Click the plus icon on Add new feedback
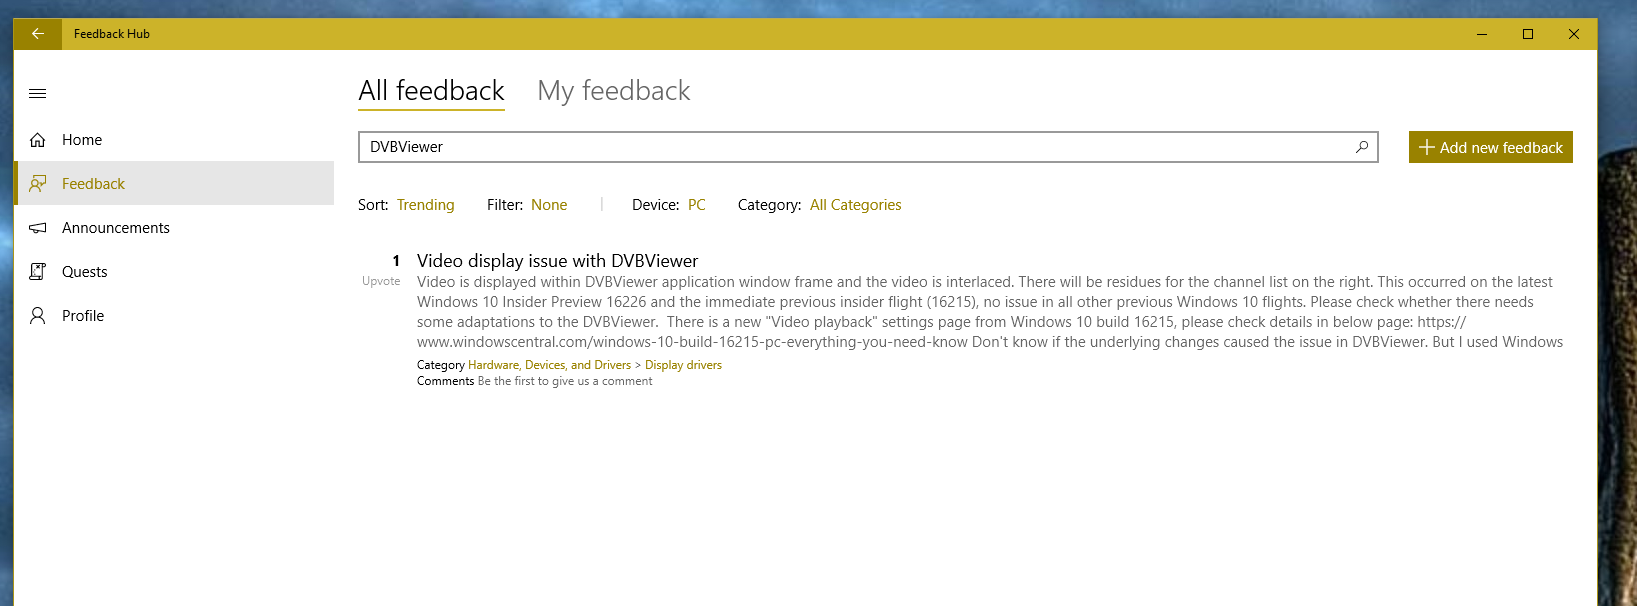 click(1427, 147)
